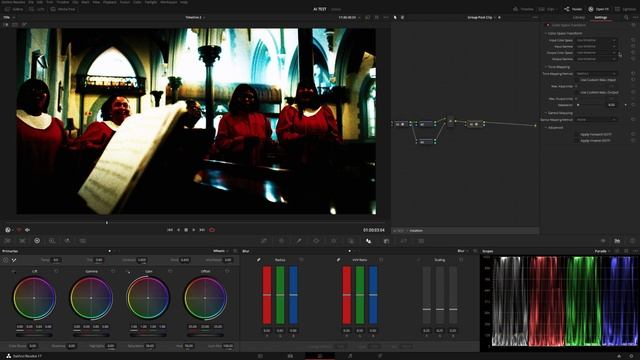The height and width of the screenshot is (360, 640).
Task: Show the Keyframes panel
Action: coord(603,241)
